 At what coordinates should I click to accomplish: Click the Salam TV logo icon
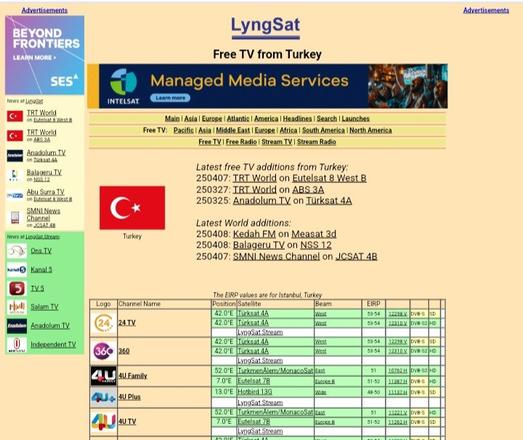coord(17,307)
